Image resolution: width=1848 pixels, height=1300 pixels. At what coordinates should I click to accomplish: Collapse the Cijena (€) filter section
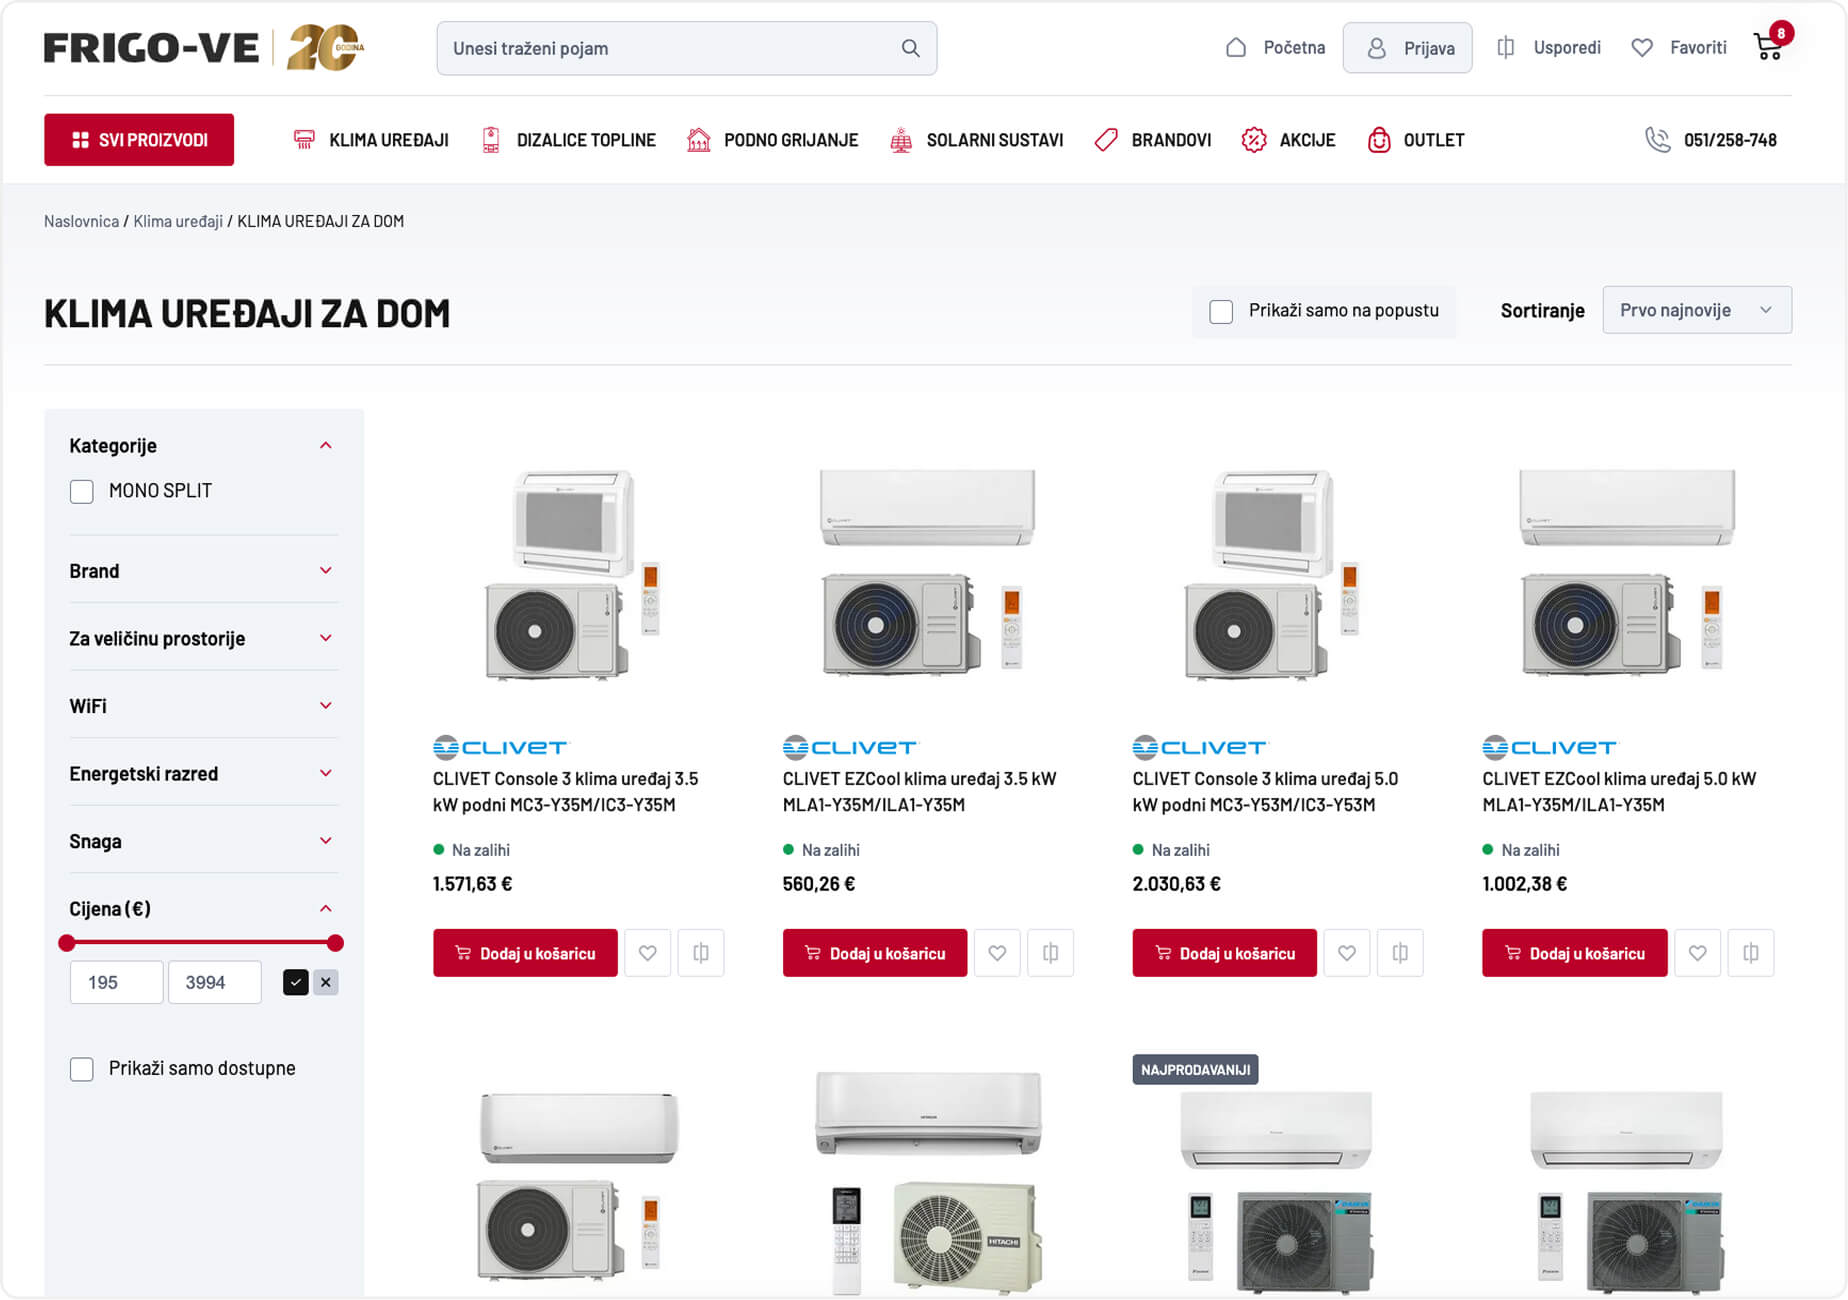[x=326, y=909]
